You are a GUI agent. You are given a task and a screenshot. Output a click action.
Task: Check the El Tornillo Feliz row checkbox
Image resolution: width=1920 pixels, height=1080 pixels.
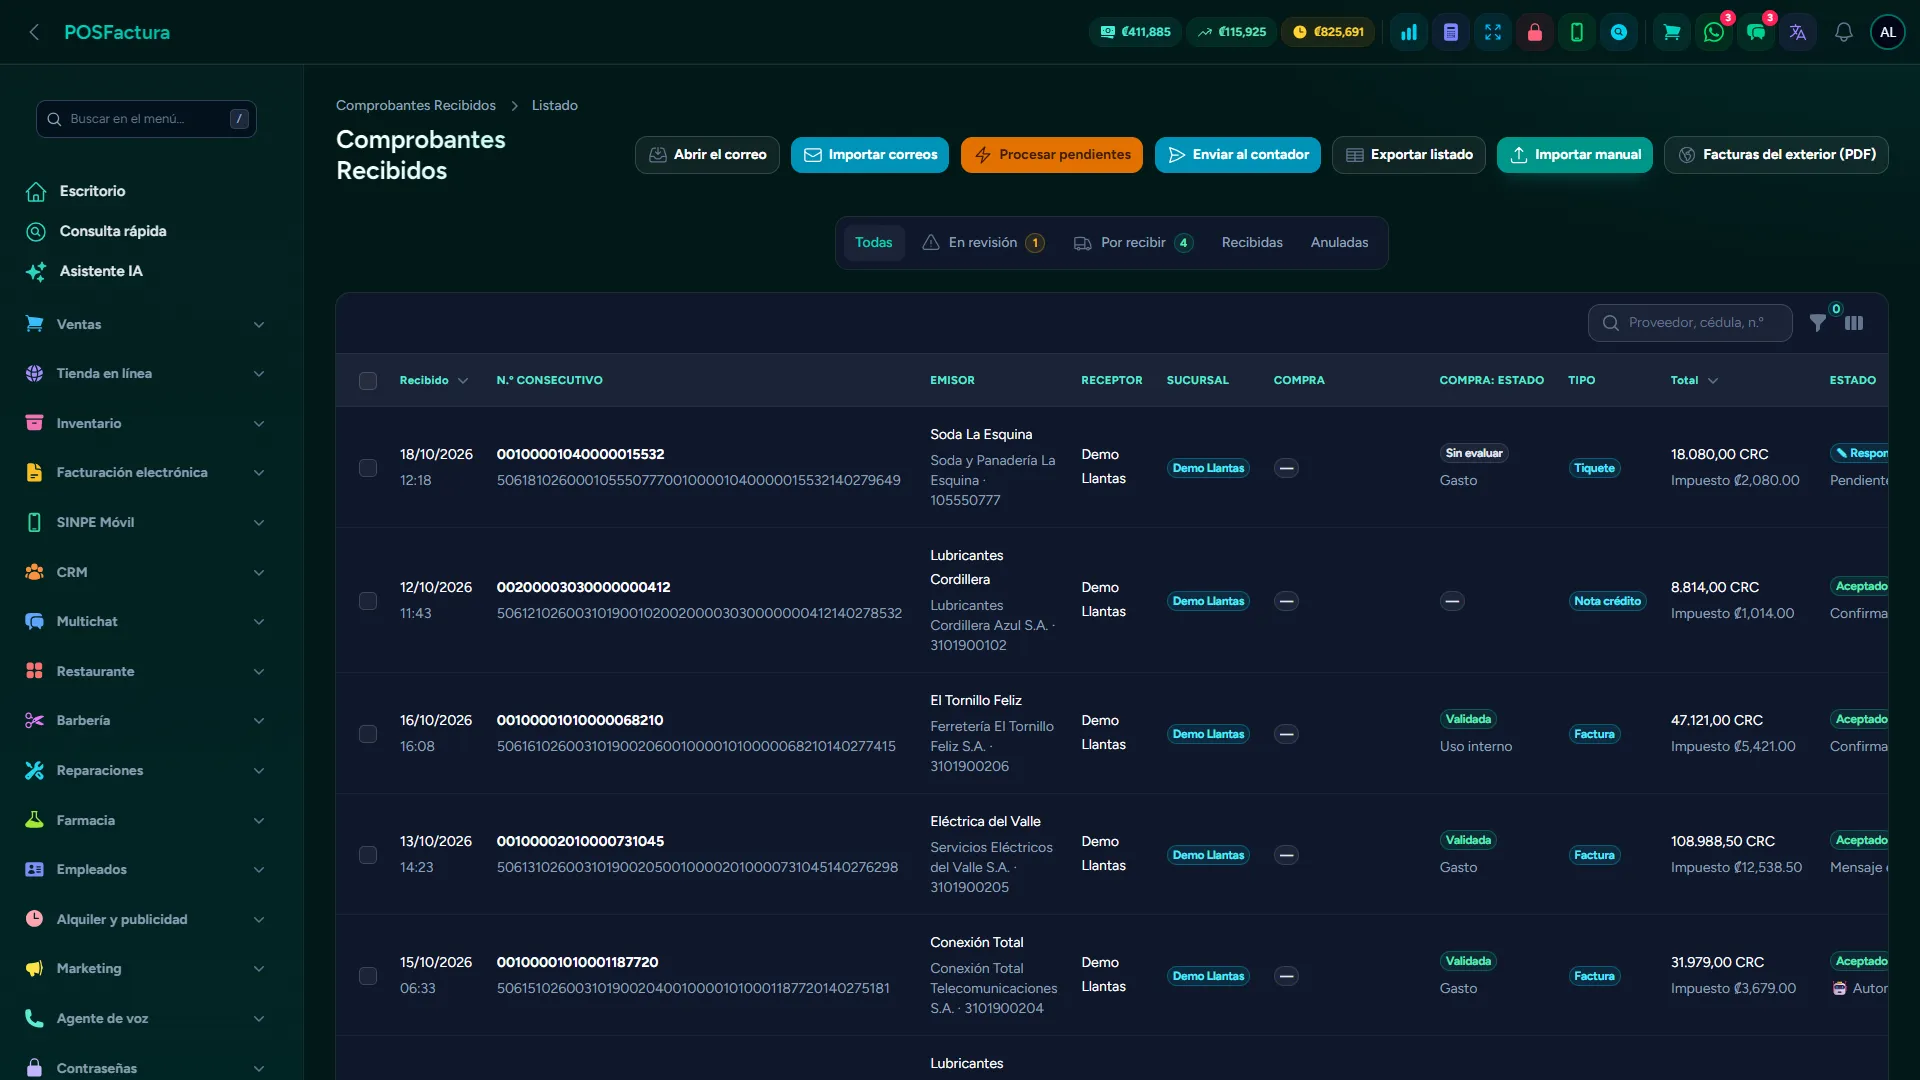[x=368, y=734]
